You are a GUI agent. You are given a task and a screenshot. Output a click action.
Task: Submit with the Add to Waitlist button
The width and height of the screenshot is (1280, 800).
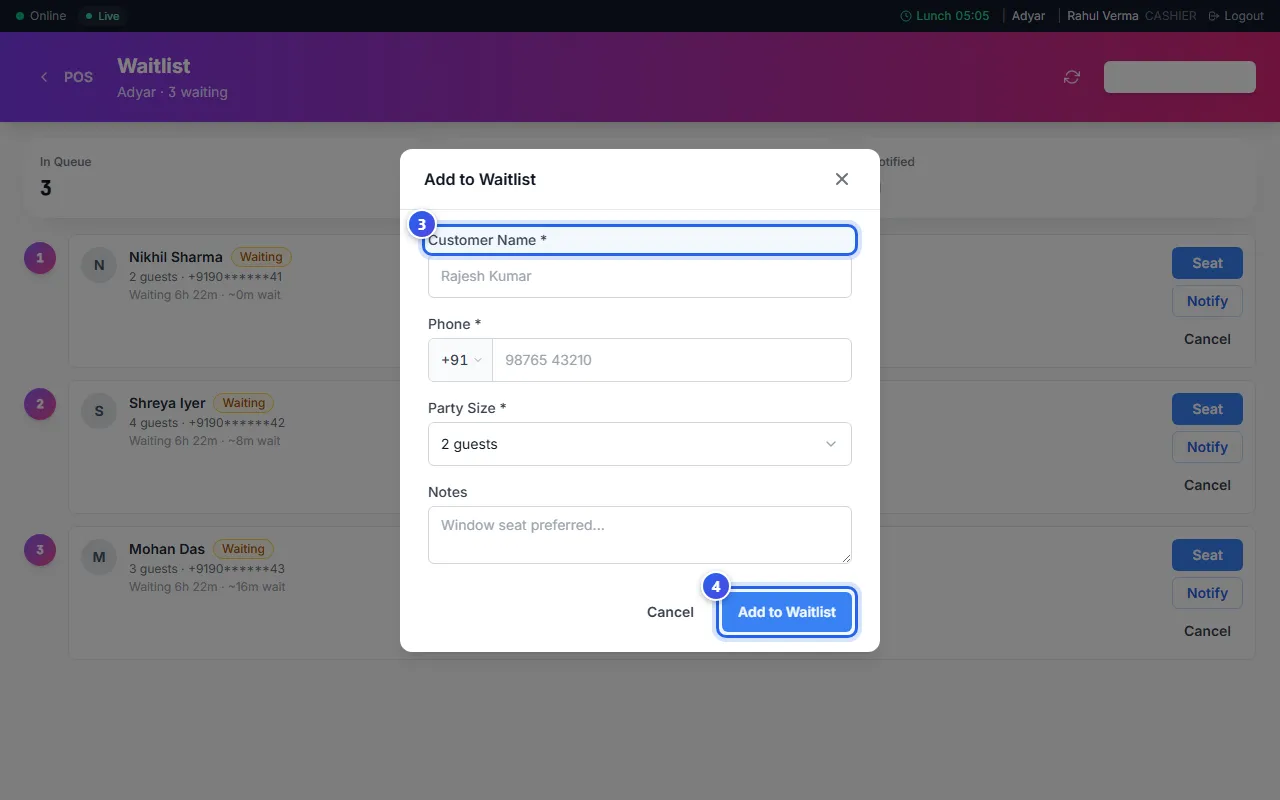(x=787, y=612)
